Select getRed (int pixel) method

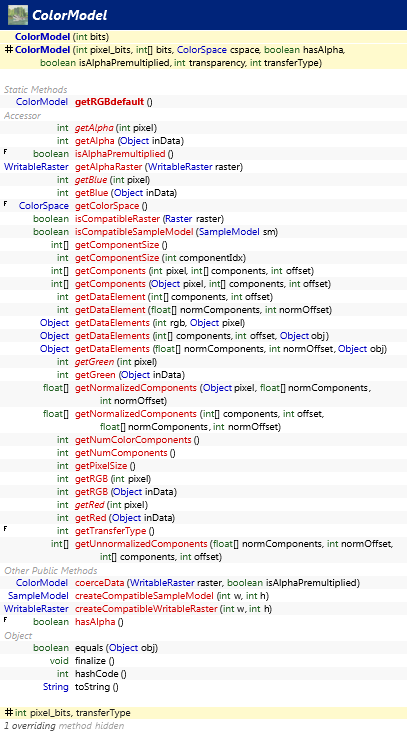point(112,505)
